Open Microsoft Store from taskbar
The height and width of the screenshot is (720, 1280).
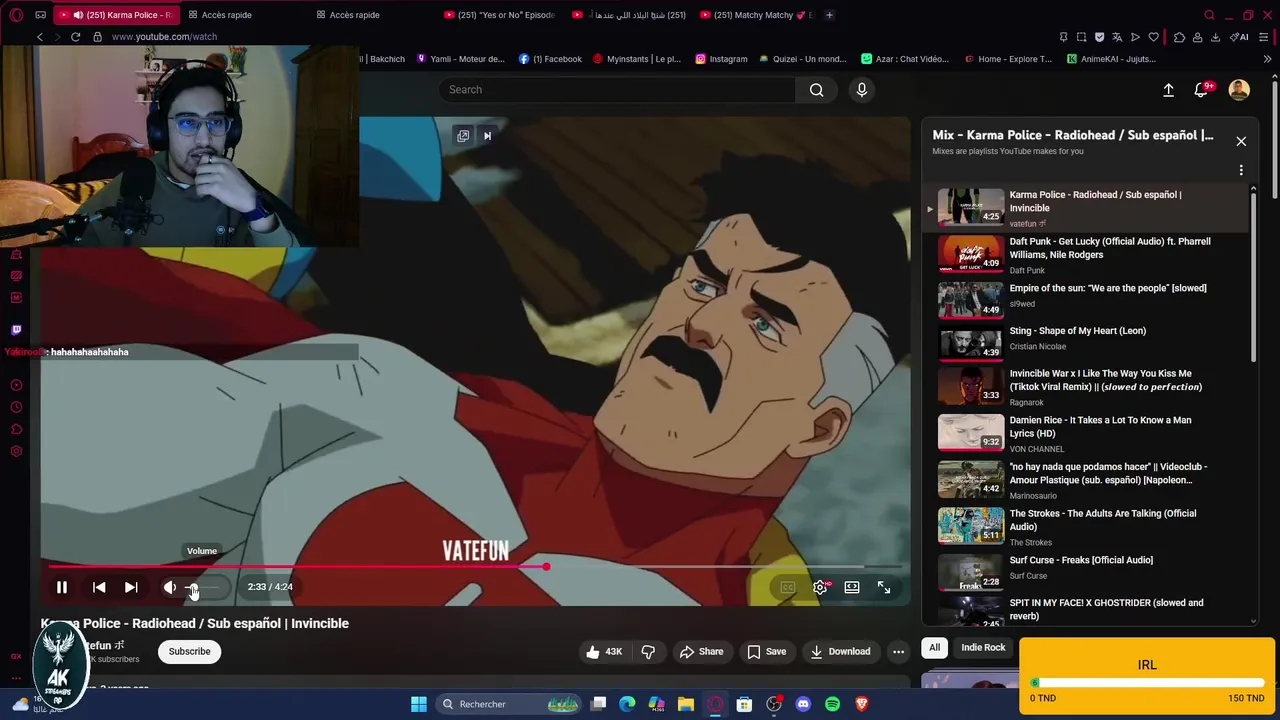tap(744, 704)
